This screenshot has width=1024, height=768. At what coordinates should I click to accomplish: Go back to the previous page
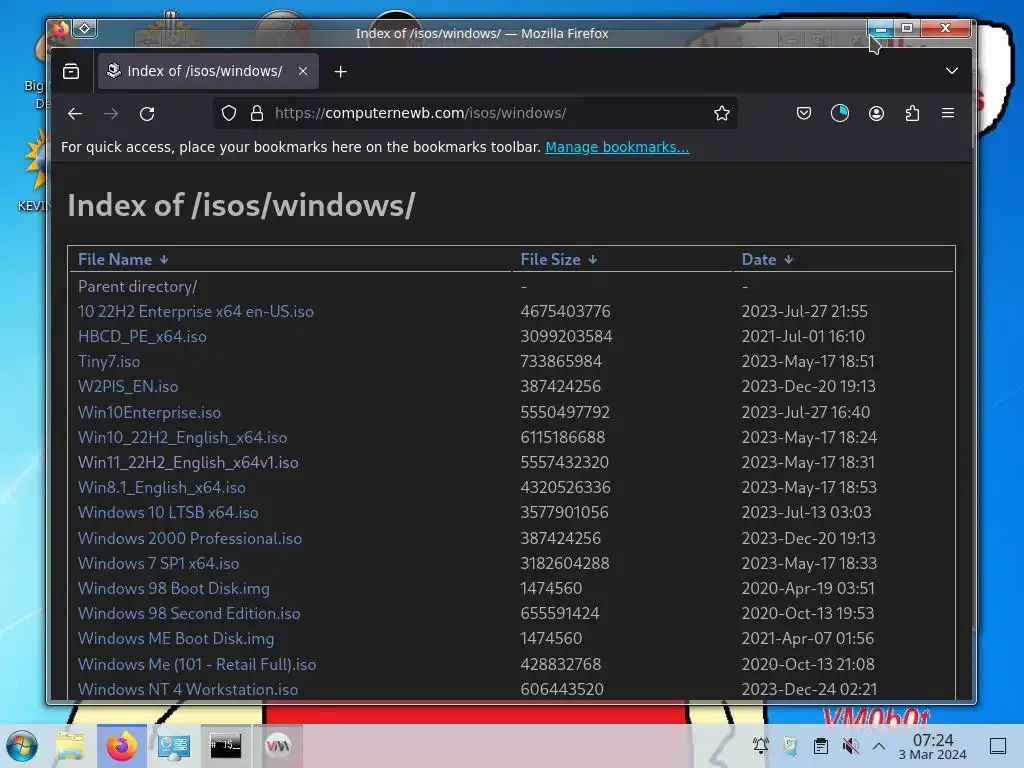click(x=74, y=114)
